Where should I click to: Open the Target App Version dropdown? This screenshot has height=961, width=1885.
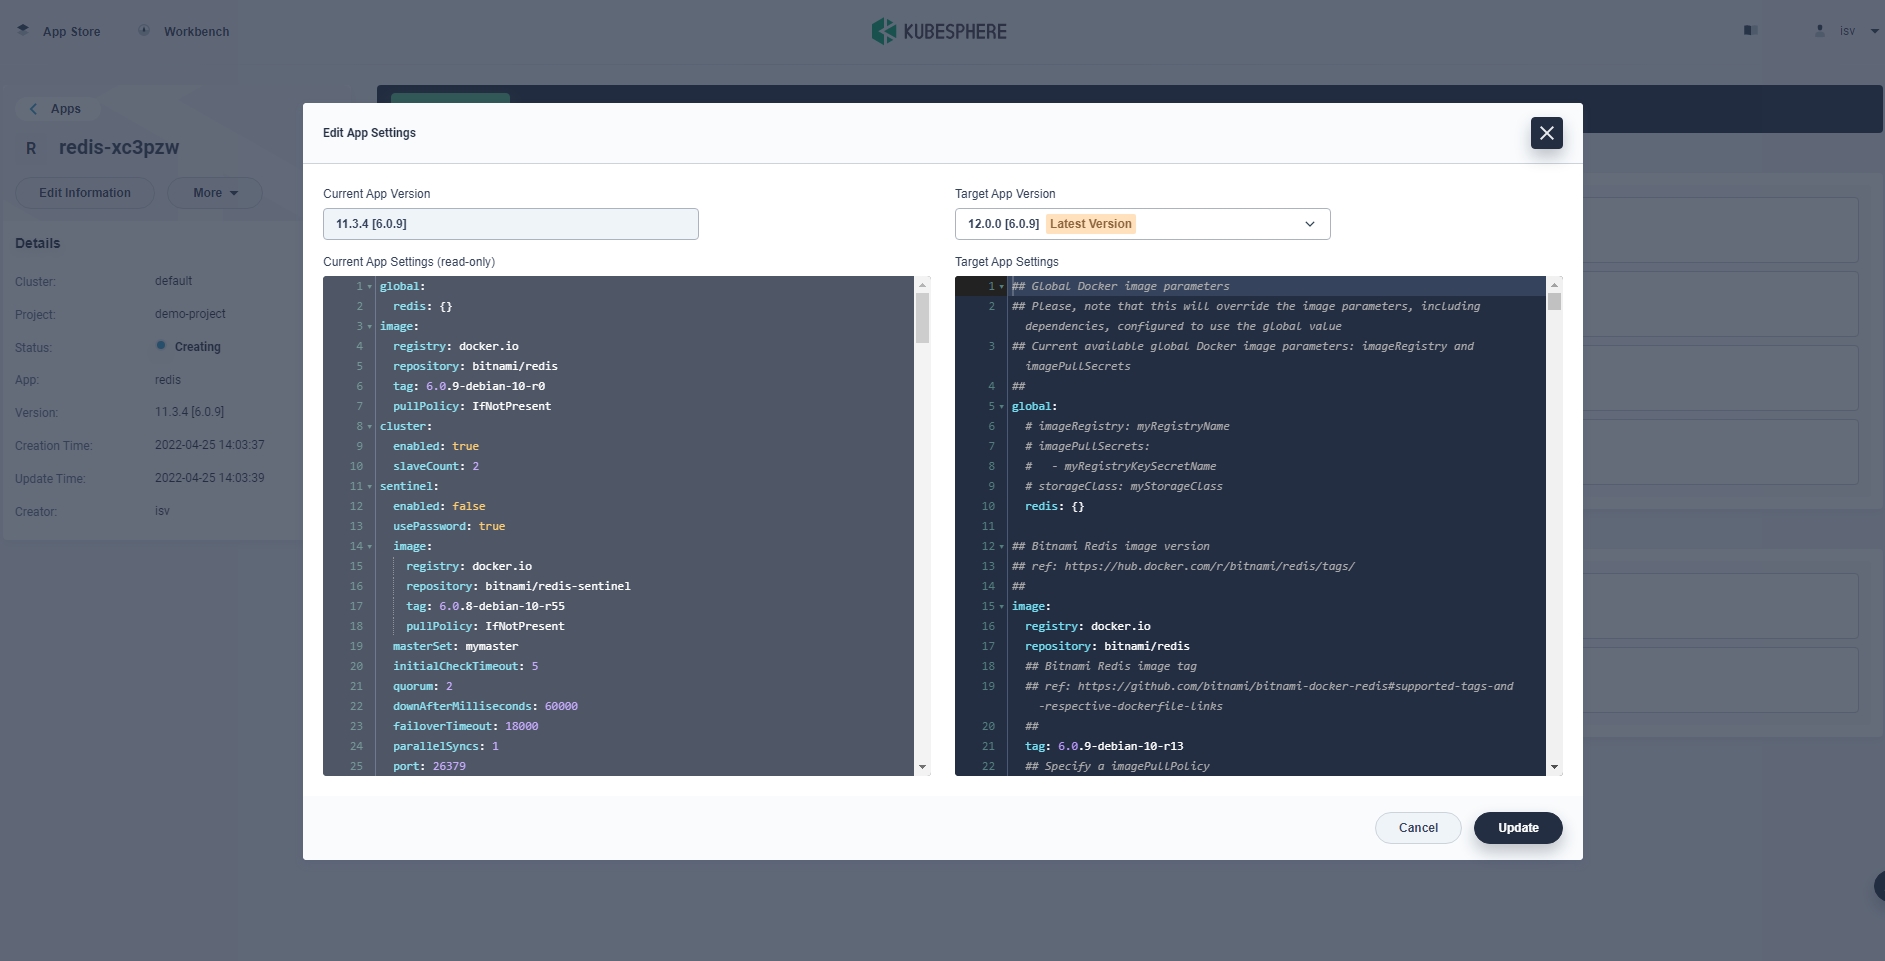point(1142,224)
